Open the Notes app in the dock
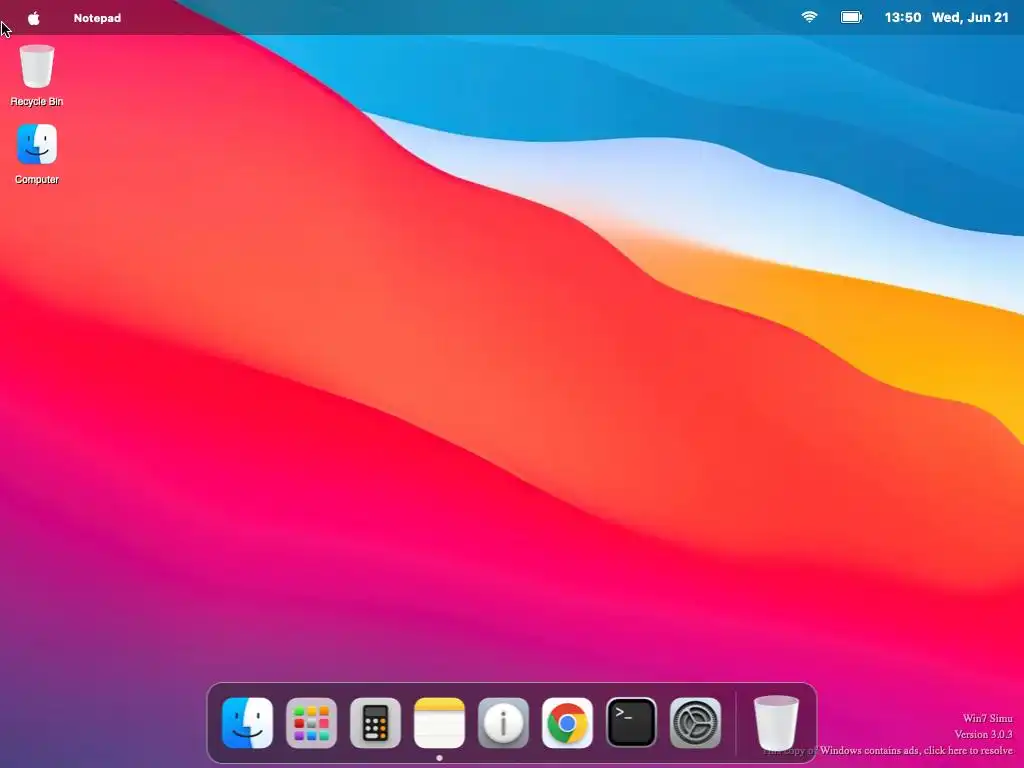The image size is (1024, 768). [x=440, y=723]
